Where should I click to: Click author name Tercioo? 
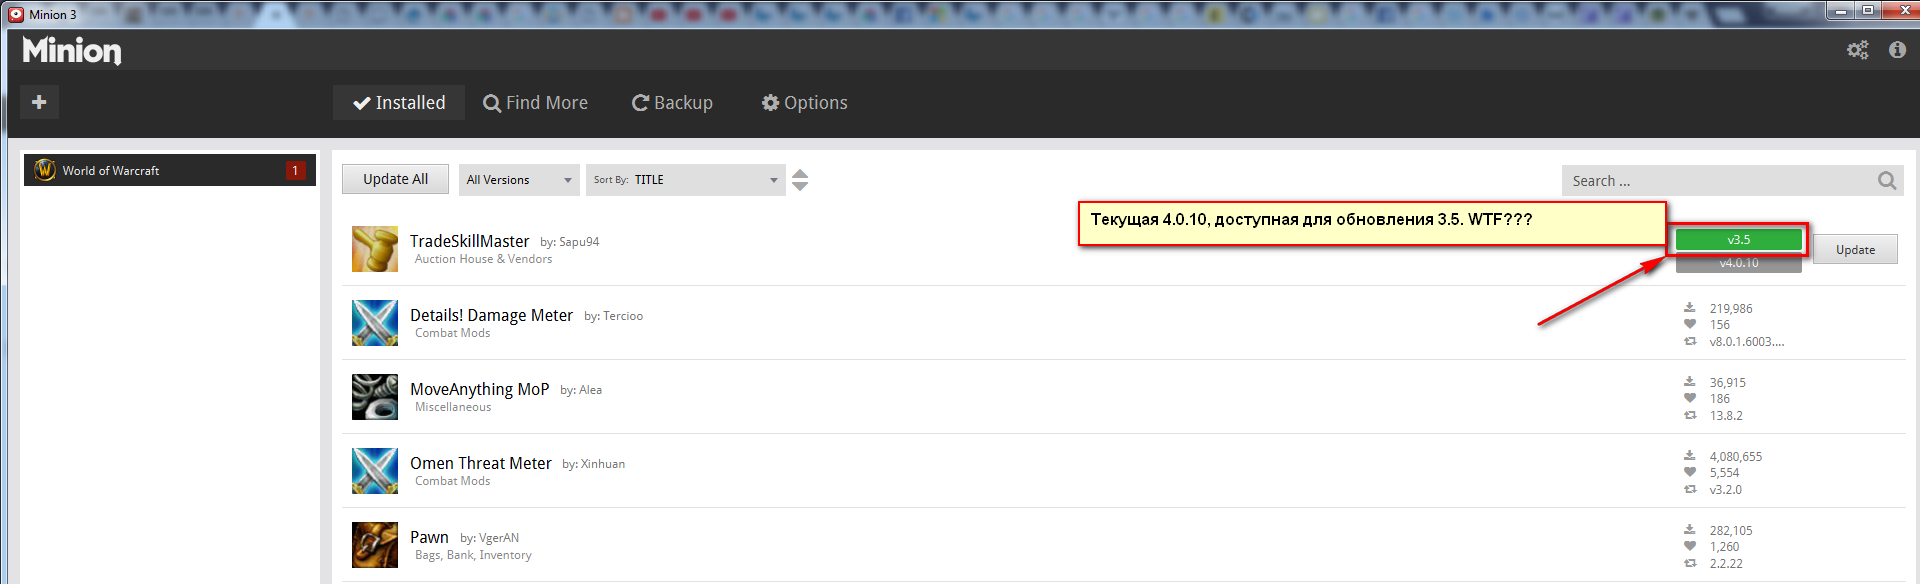coord(623,316)
